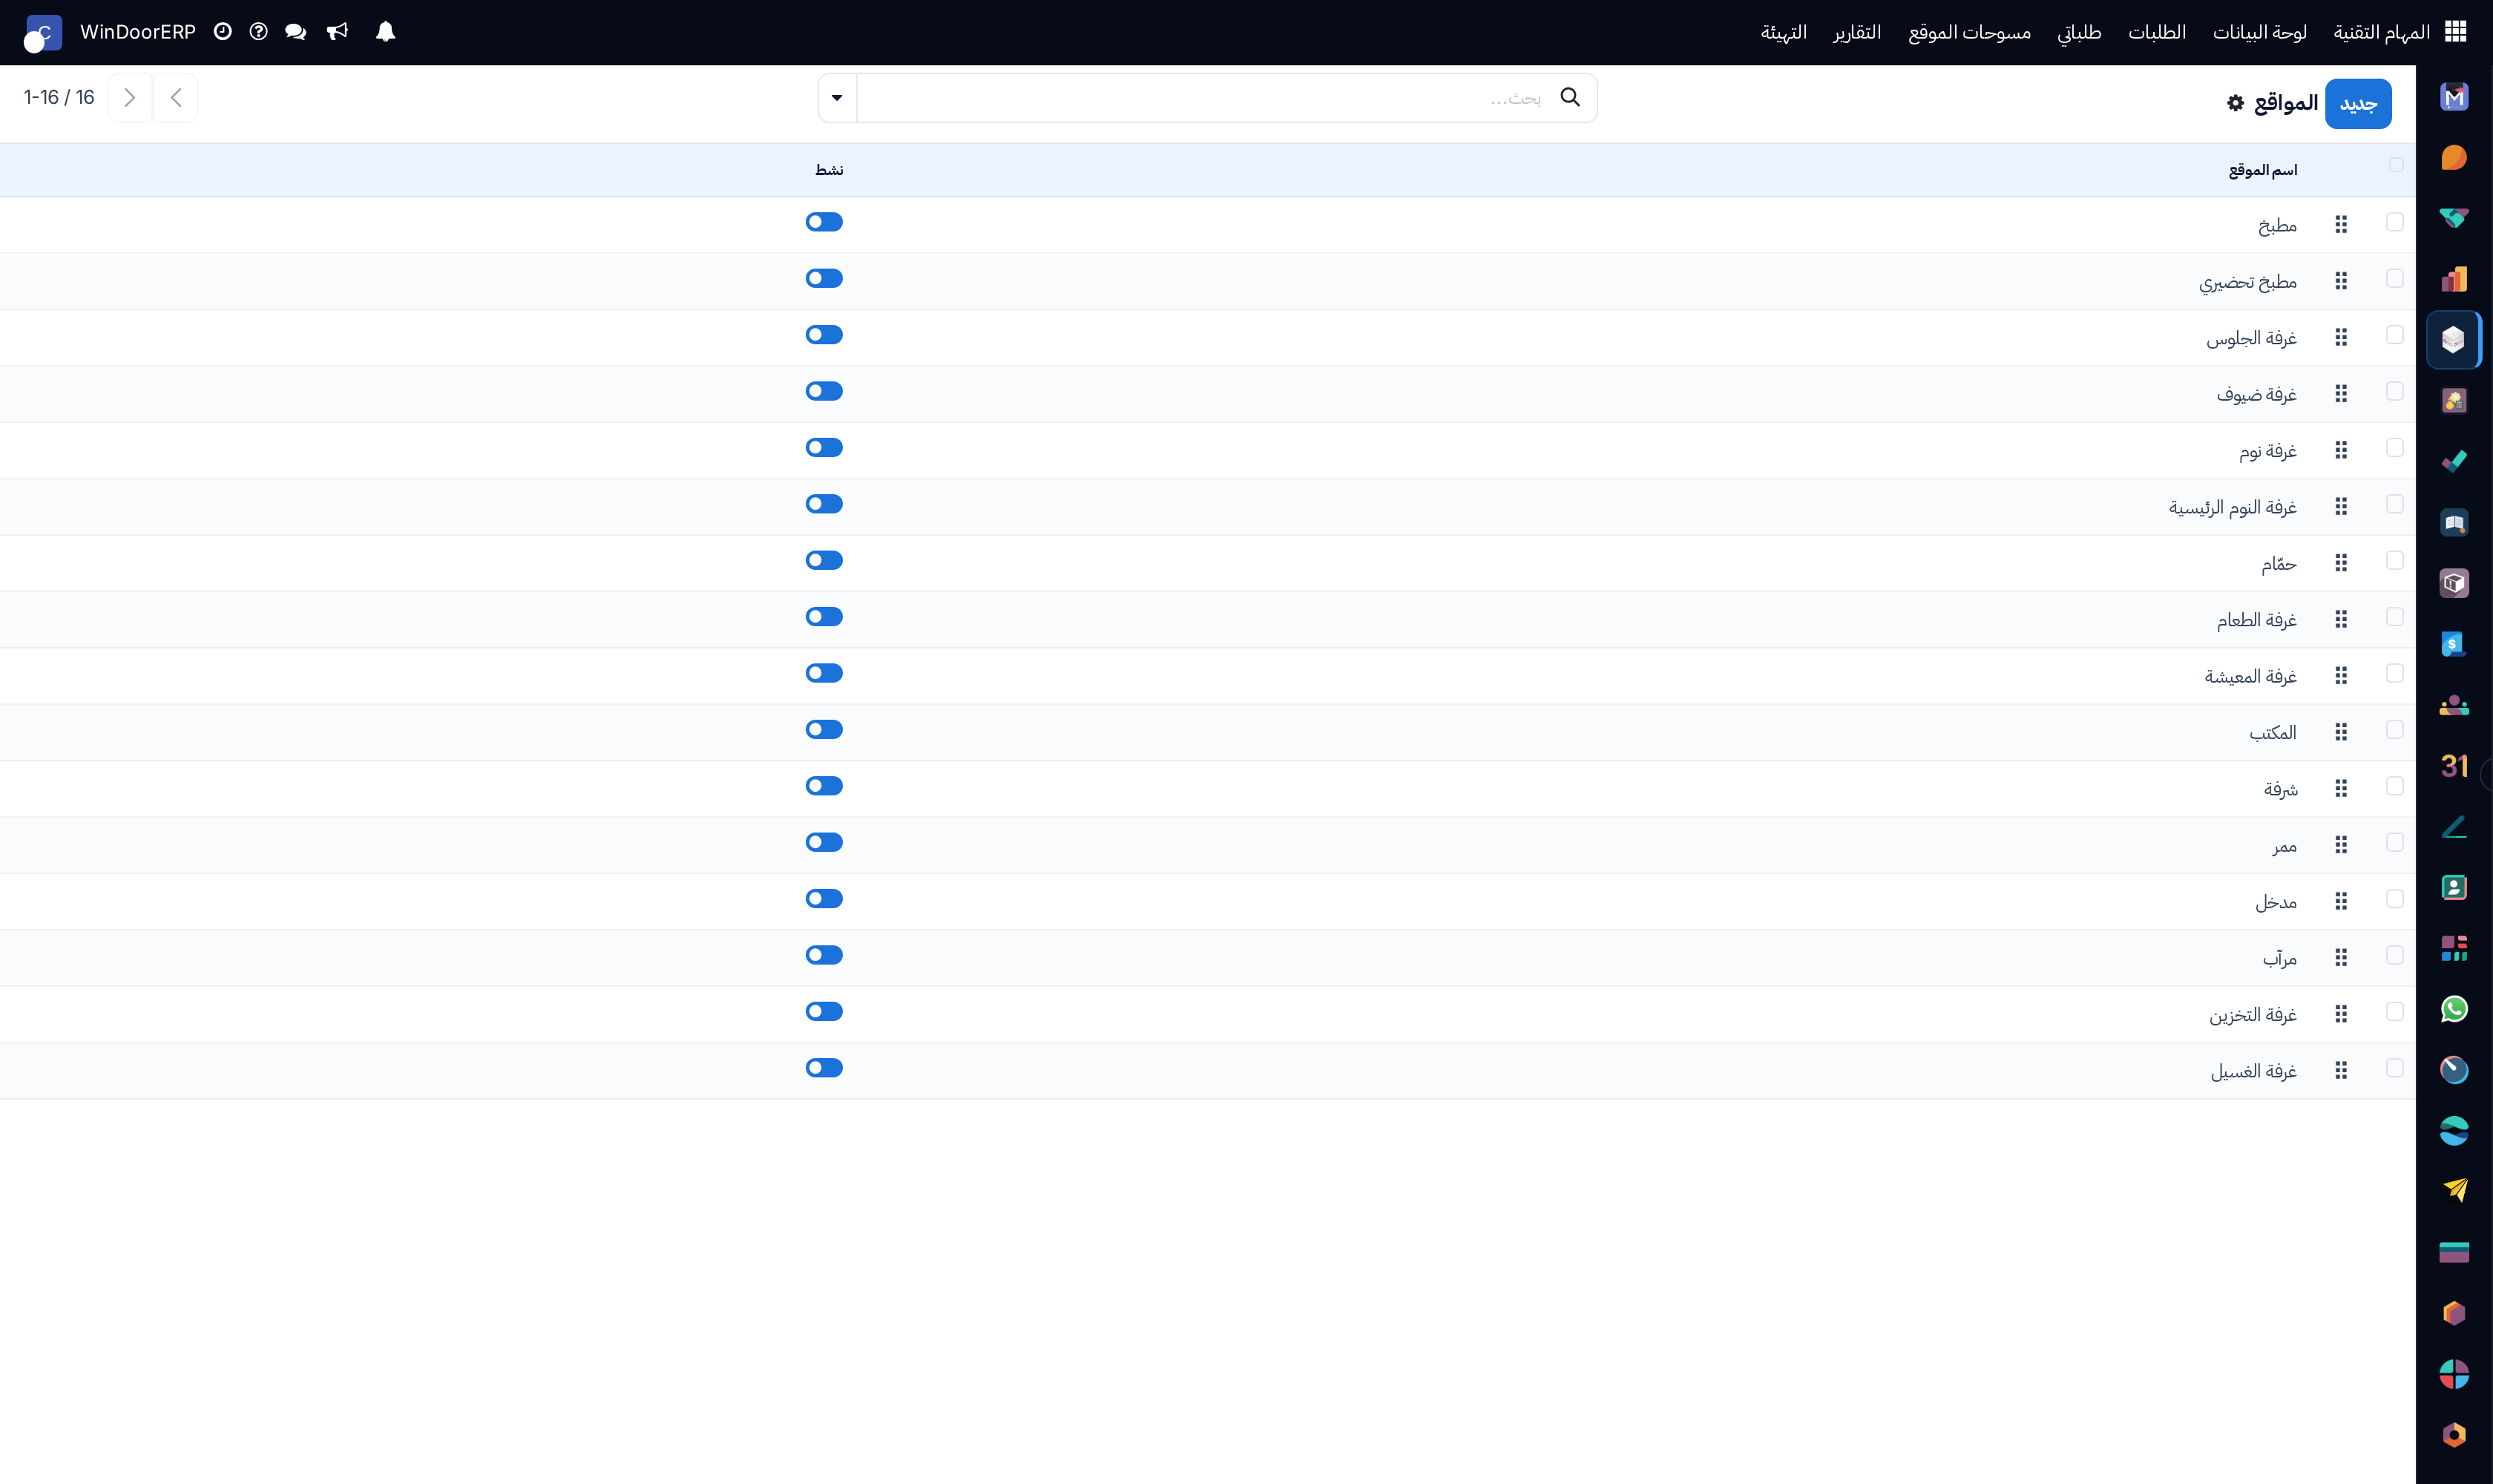Click the جديد new button
This screenshot has width=2493, height=1484.
coord(2358,104)
